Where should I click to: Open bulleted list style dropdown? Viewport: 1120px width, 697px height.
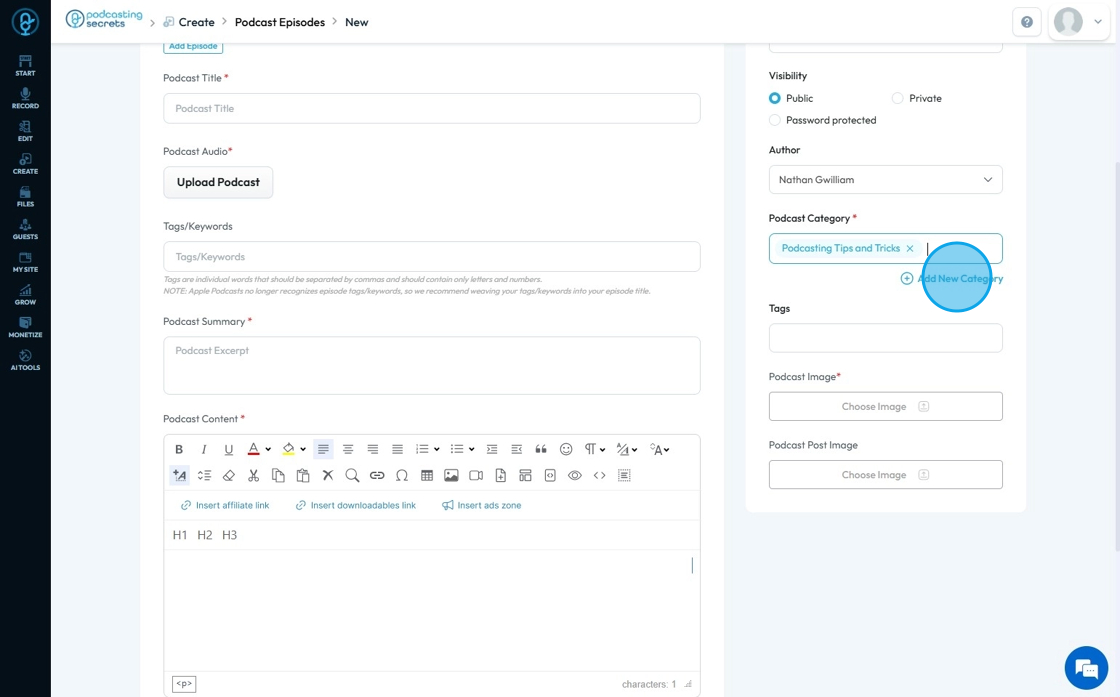pyautogui.click(x=471, y=449)
